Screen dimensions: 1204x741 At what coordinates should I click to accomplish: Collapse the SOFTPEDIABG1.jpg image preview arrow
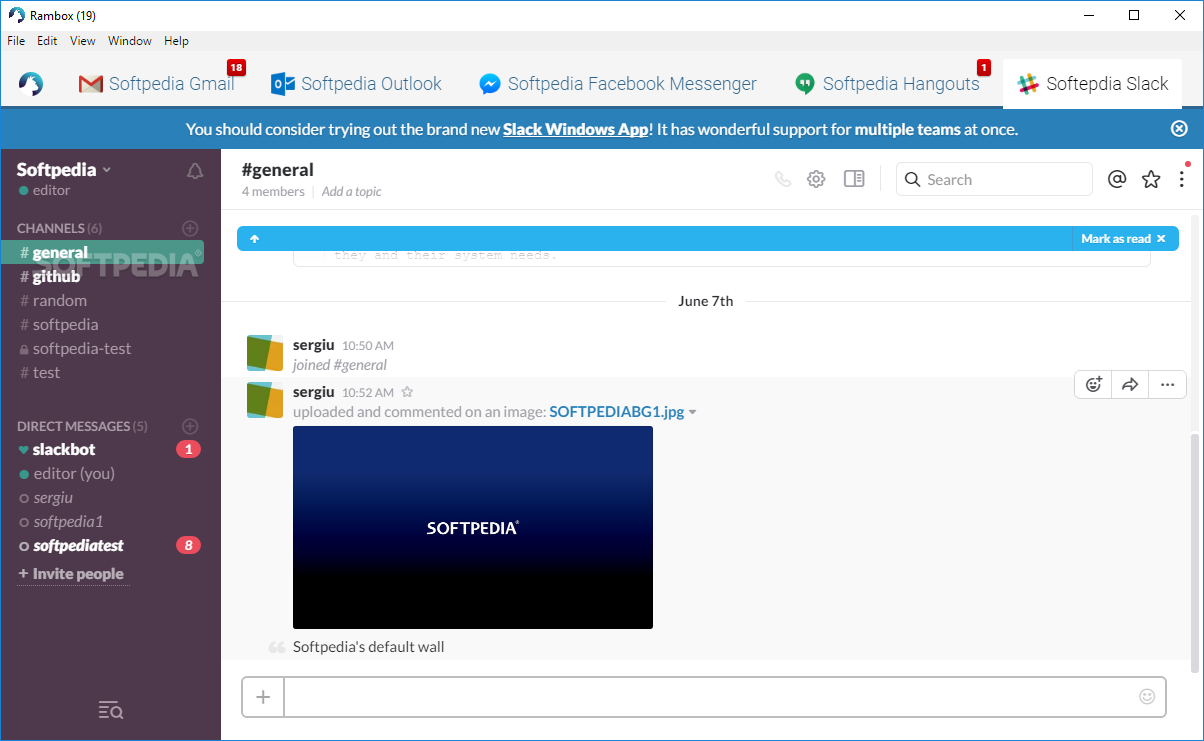693,412
